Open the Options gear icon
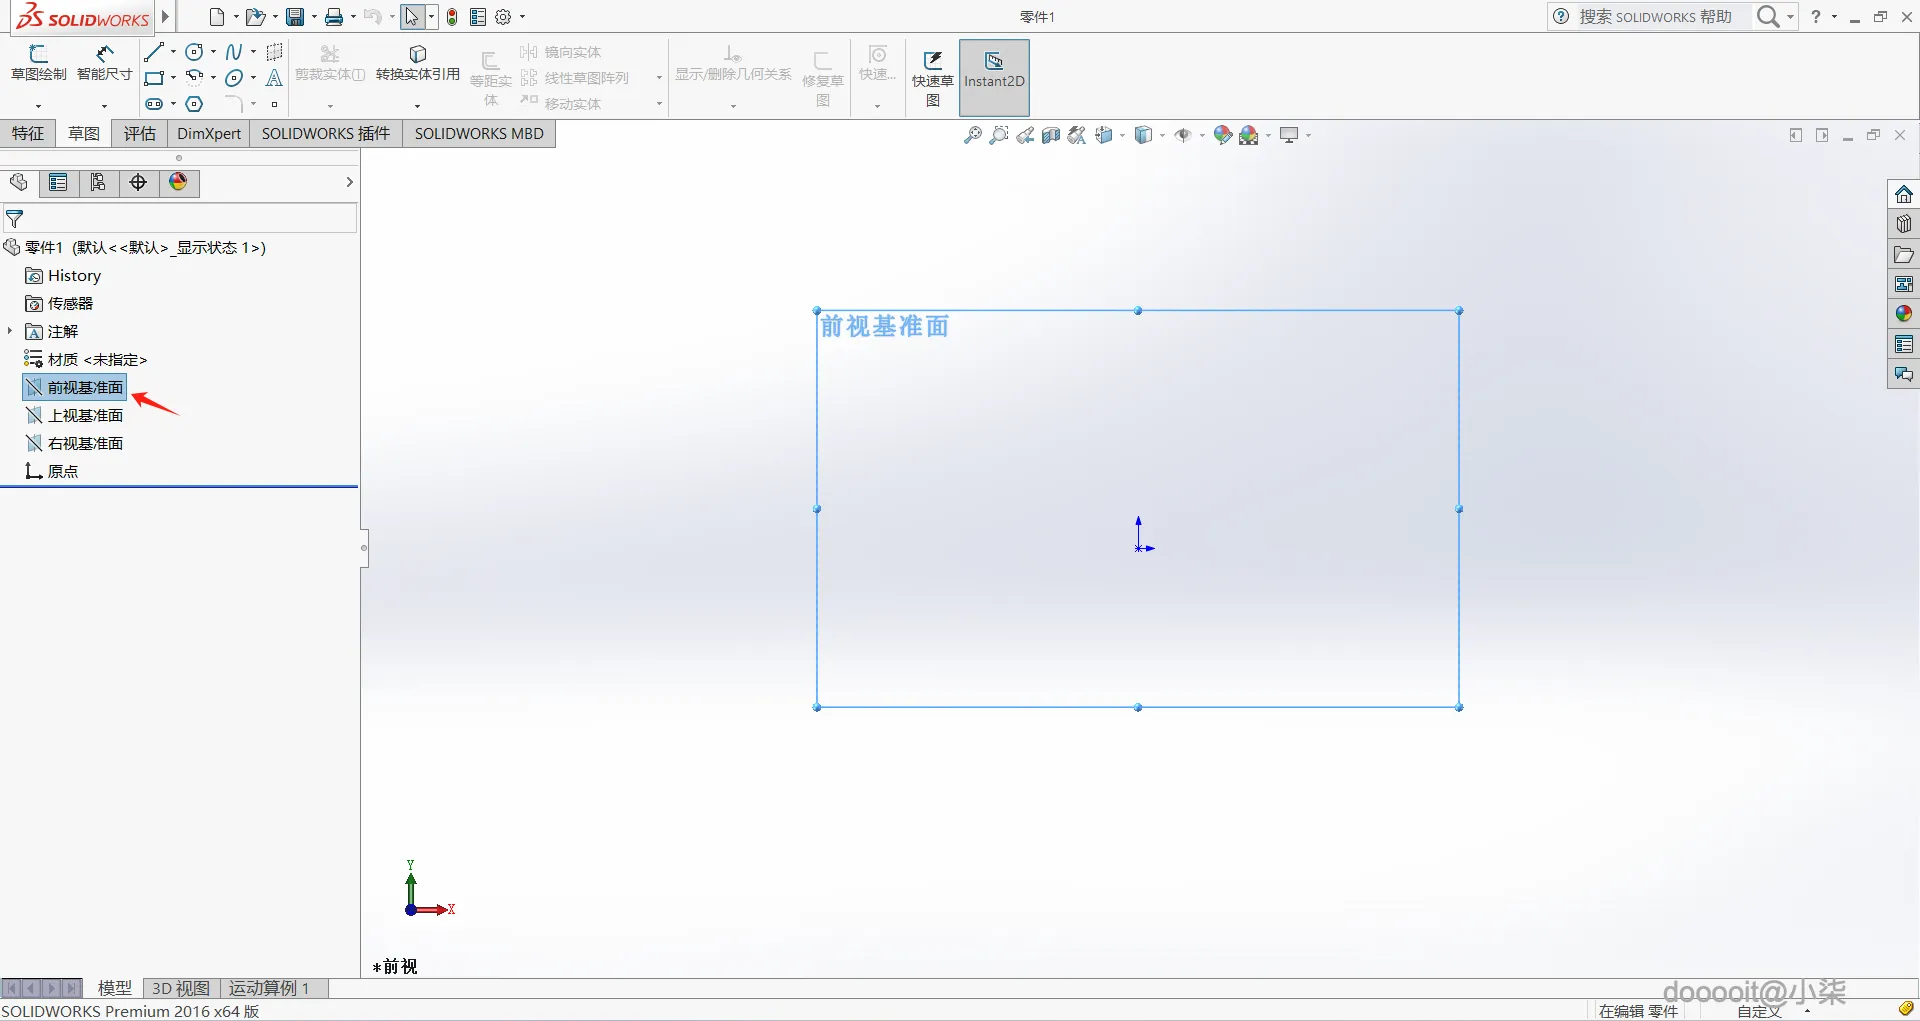Screen dimensions: 1920x1021 [x=503, y=17]
